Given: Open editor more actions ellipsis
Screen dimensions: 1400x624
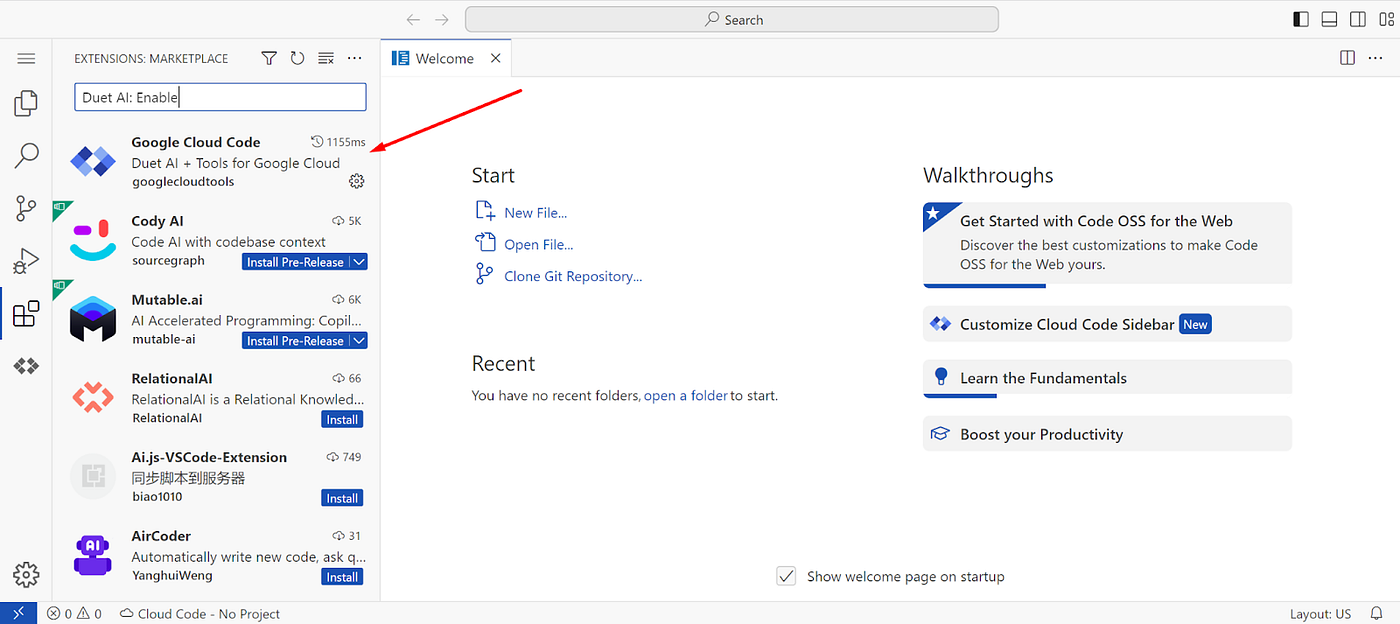Looking at the screenshot, I should (1377, 58).
